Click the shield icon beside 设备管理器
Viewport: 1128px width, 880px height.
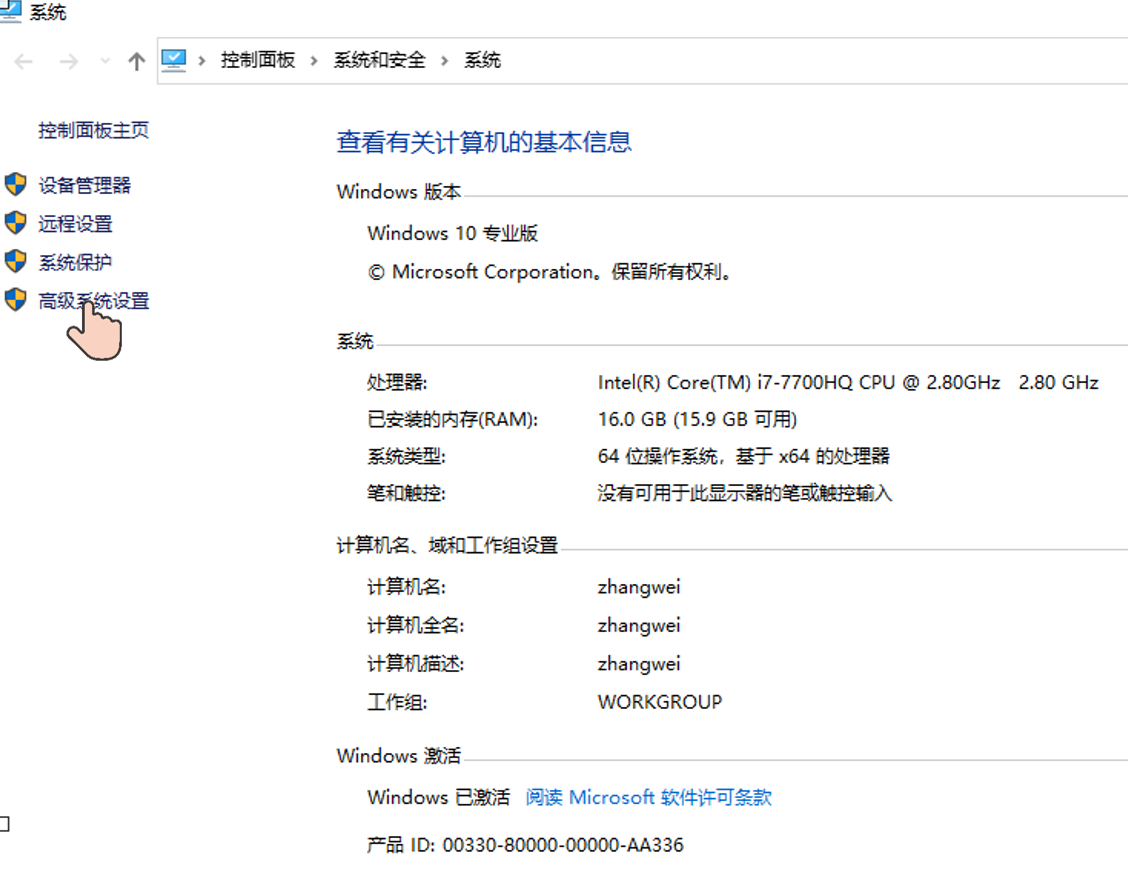(x=16, y=184)
